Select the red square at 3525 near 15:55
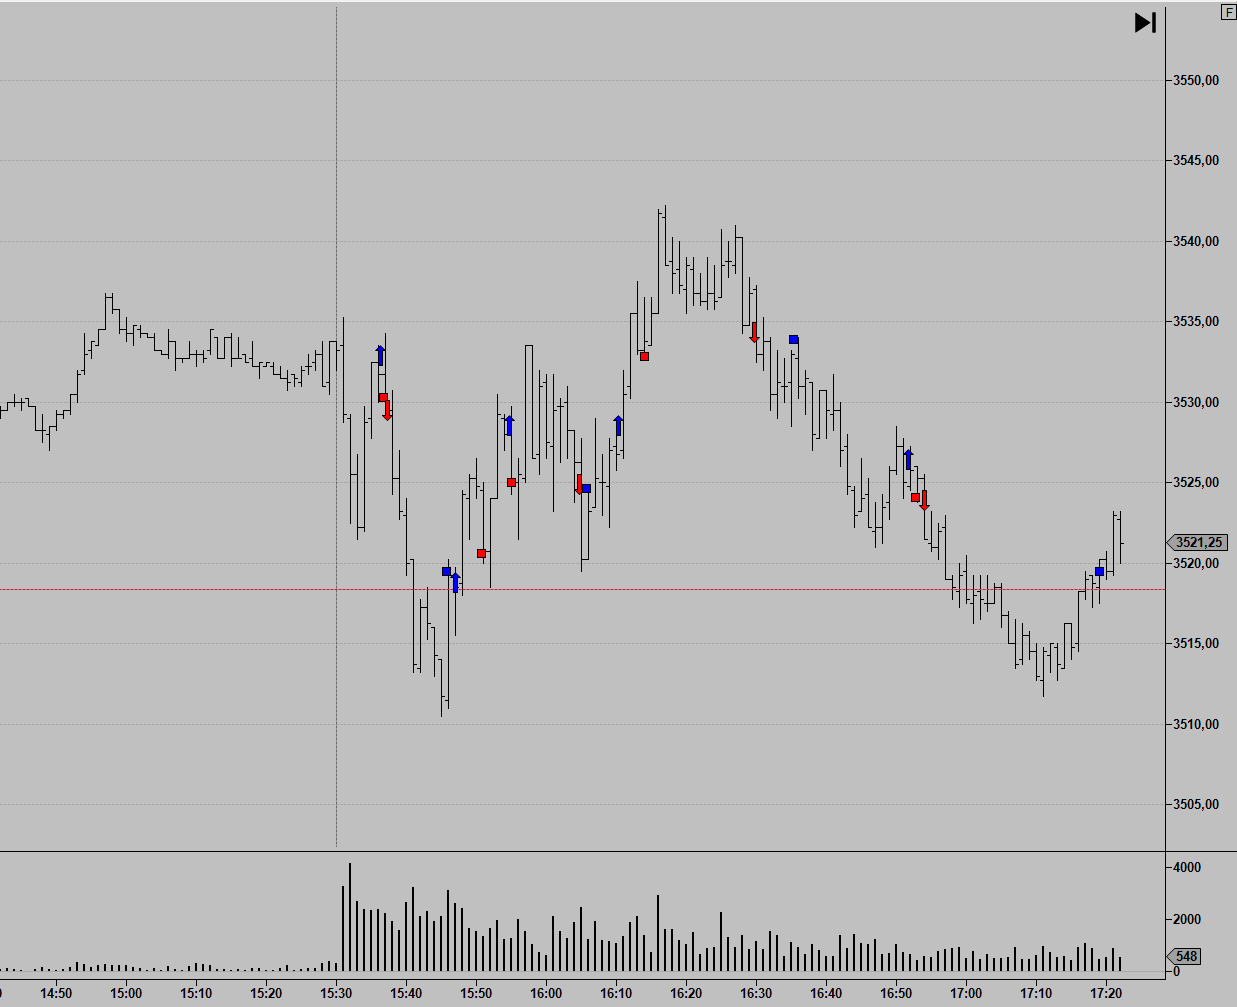 point(511,483)
